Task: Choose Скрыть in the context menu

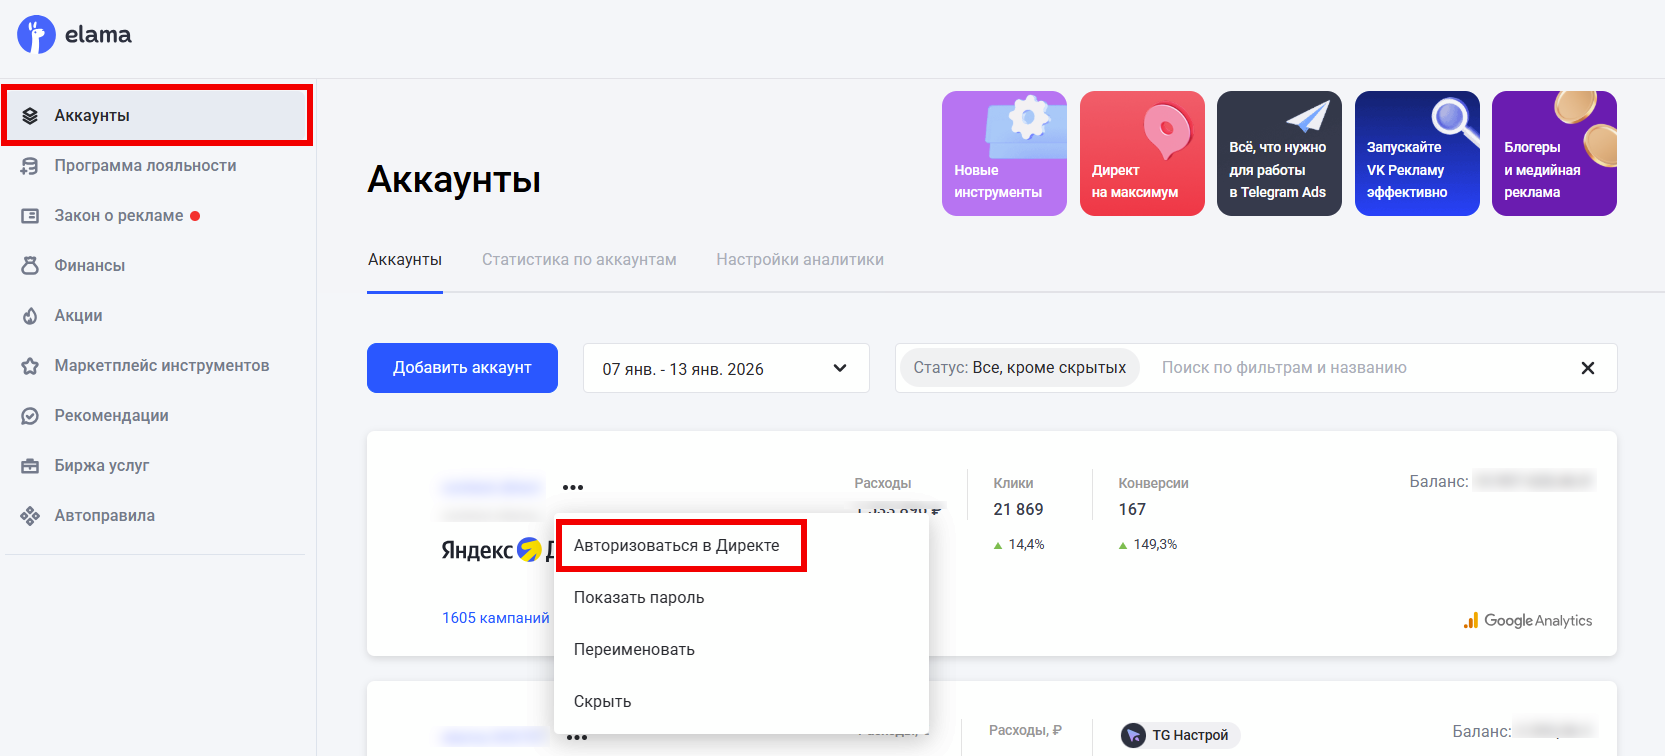Action: [603, 702]
